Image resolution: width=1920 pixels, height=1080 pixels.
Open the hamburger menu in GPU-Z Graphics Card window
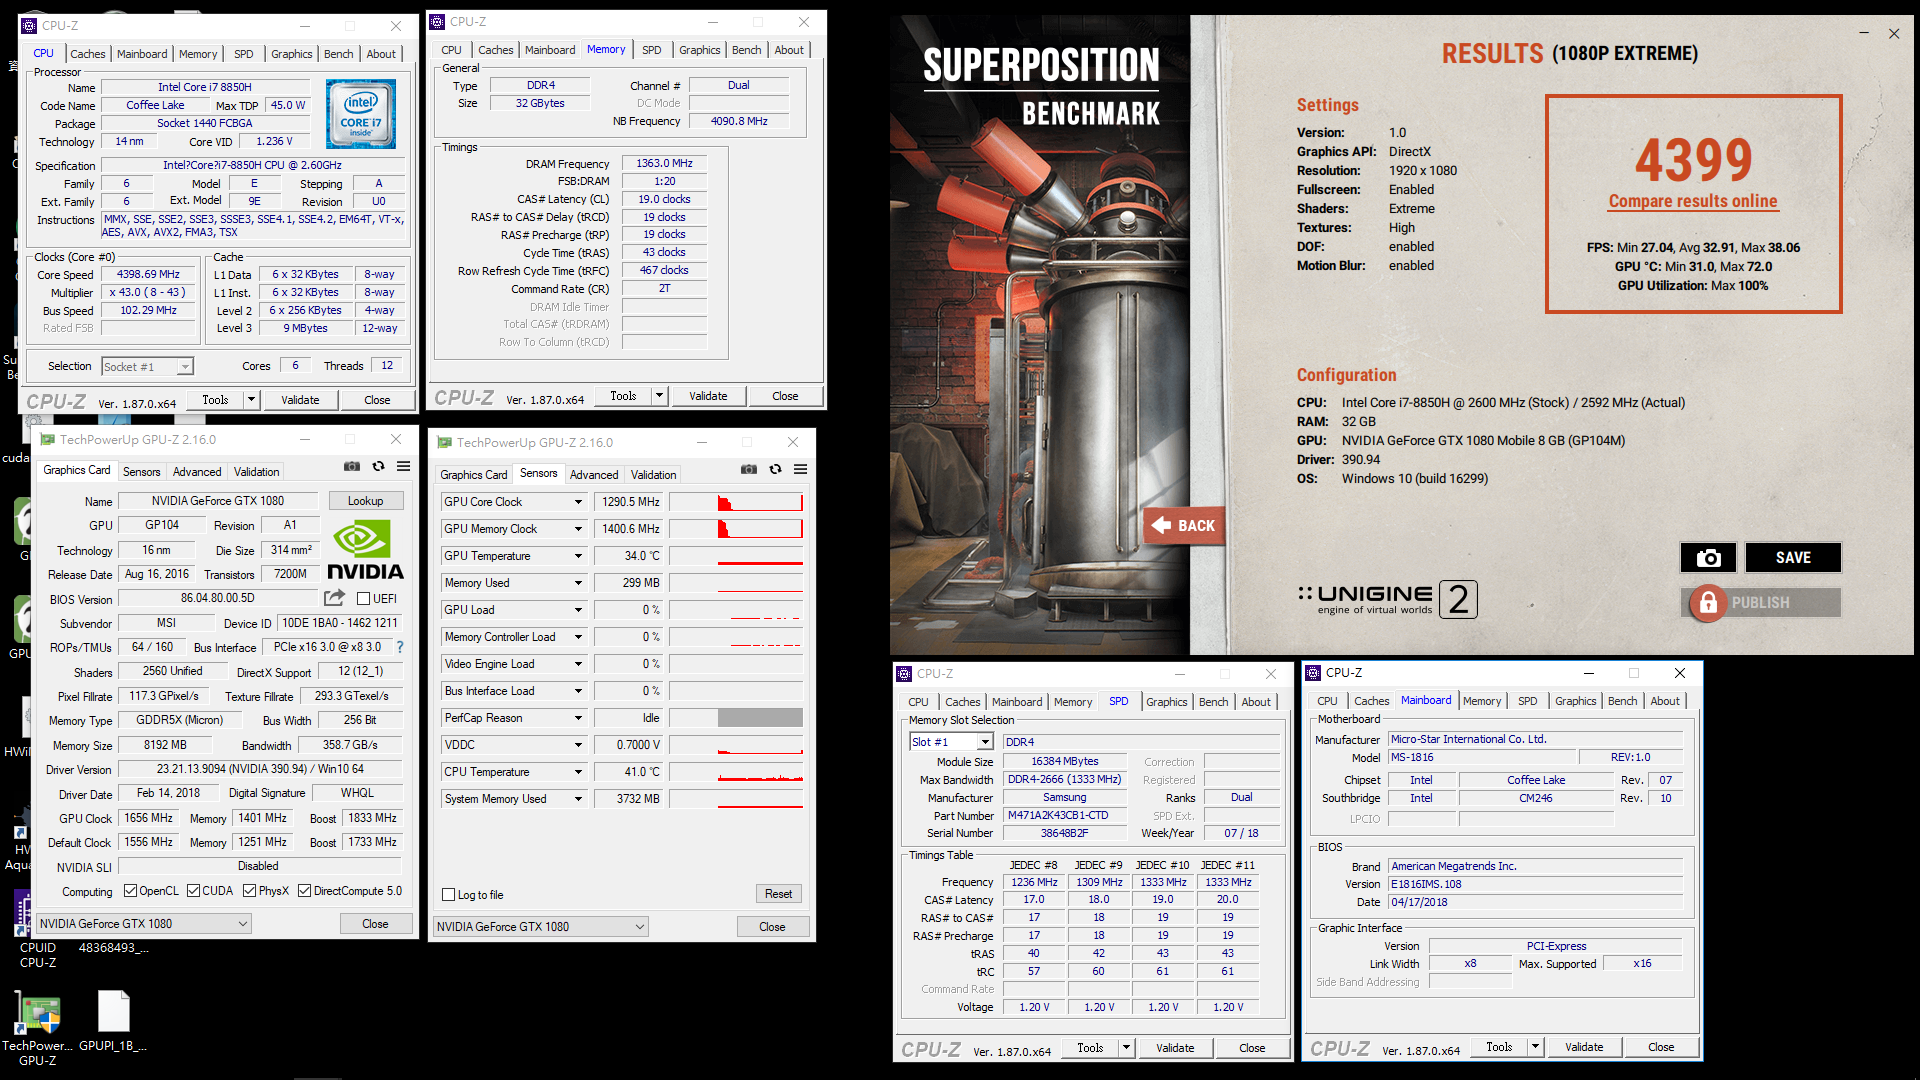tap(403, 466)
